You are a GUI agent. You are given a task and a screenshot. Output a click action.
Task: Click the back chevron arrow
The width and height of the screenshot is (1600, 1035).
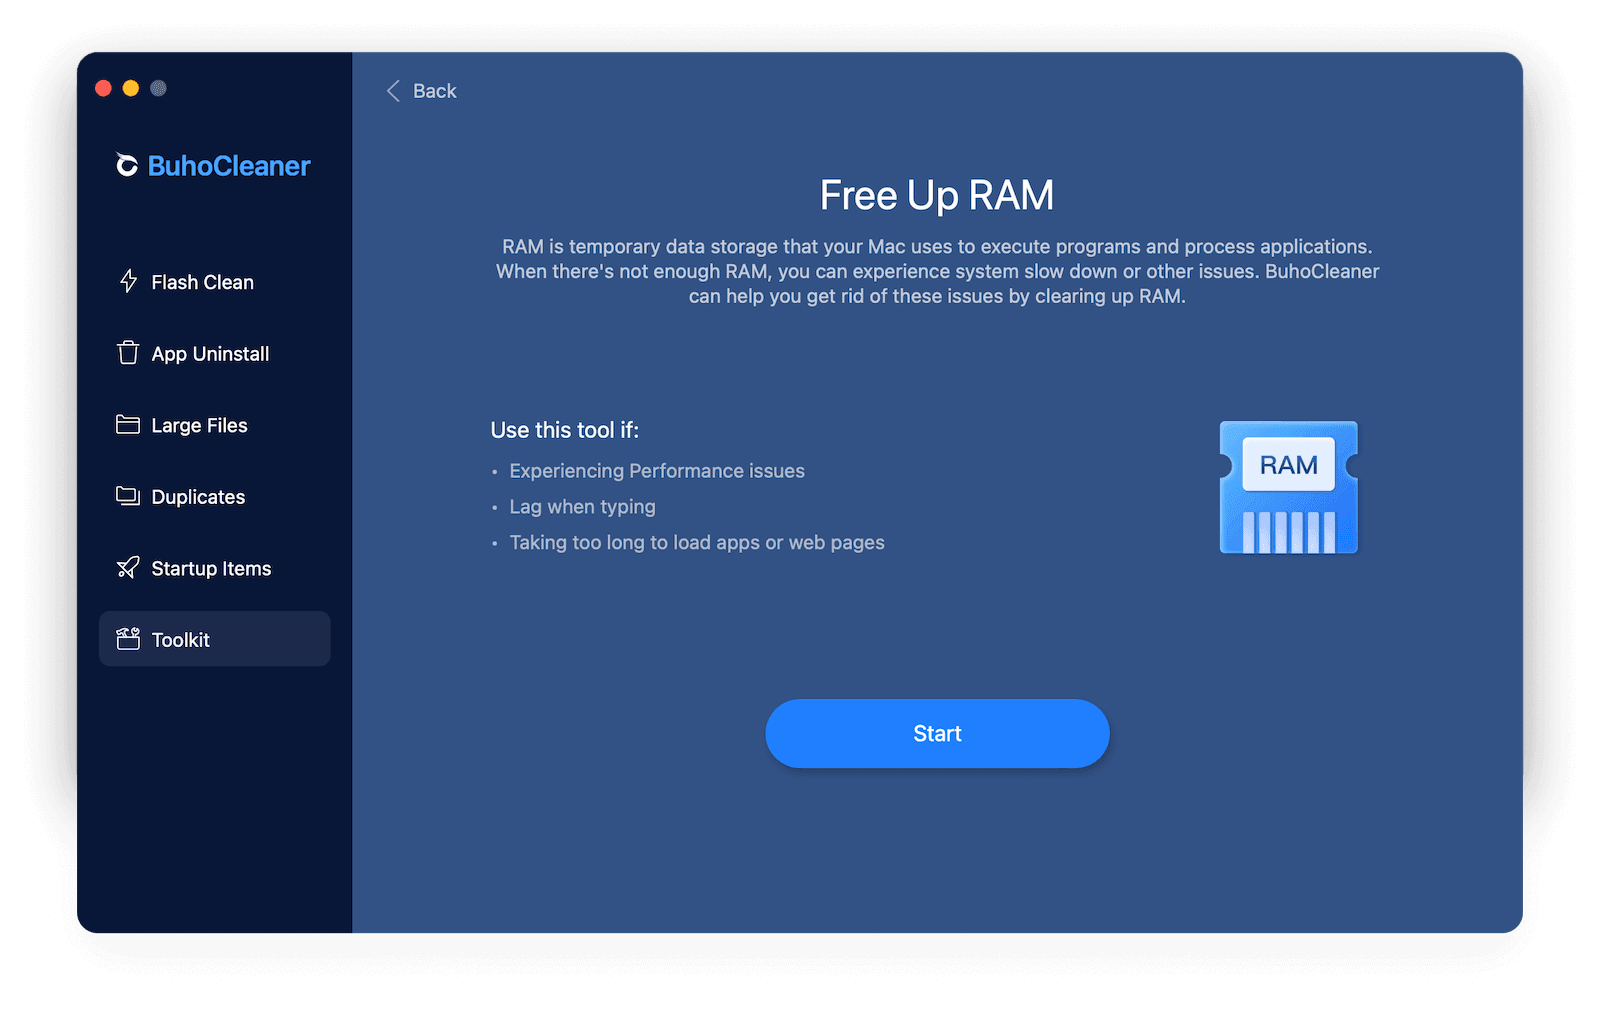tap(393, 90)
